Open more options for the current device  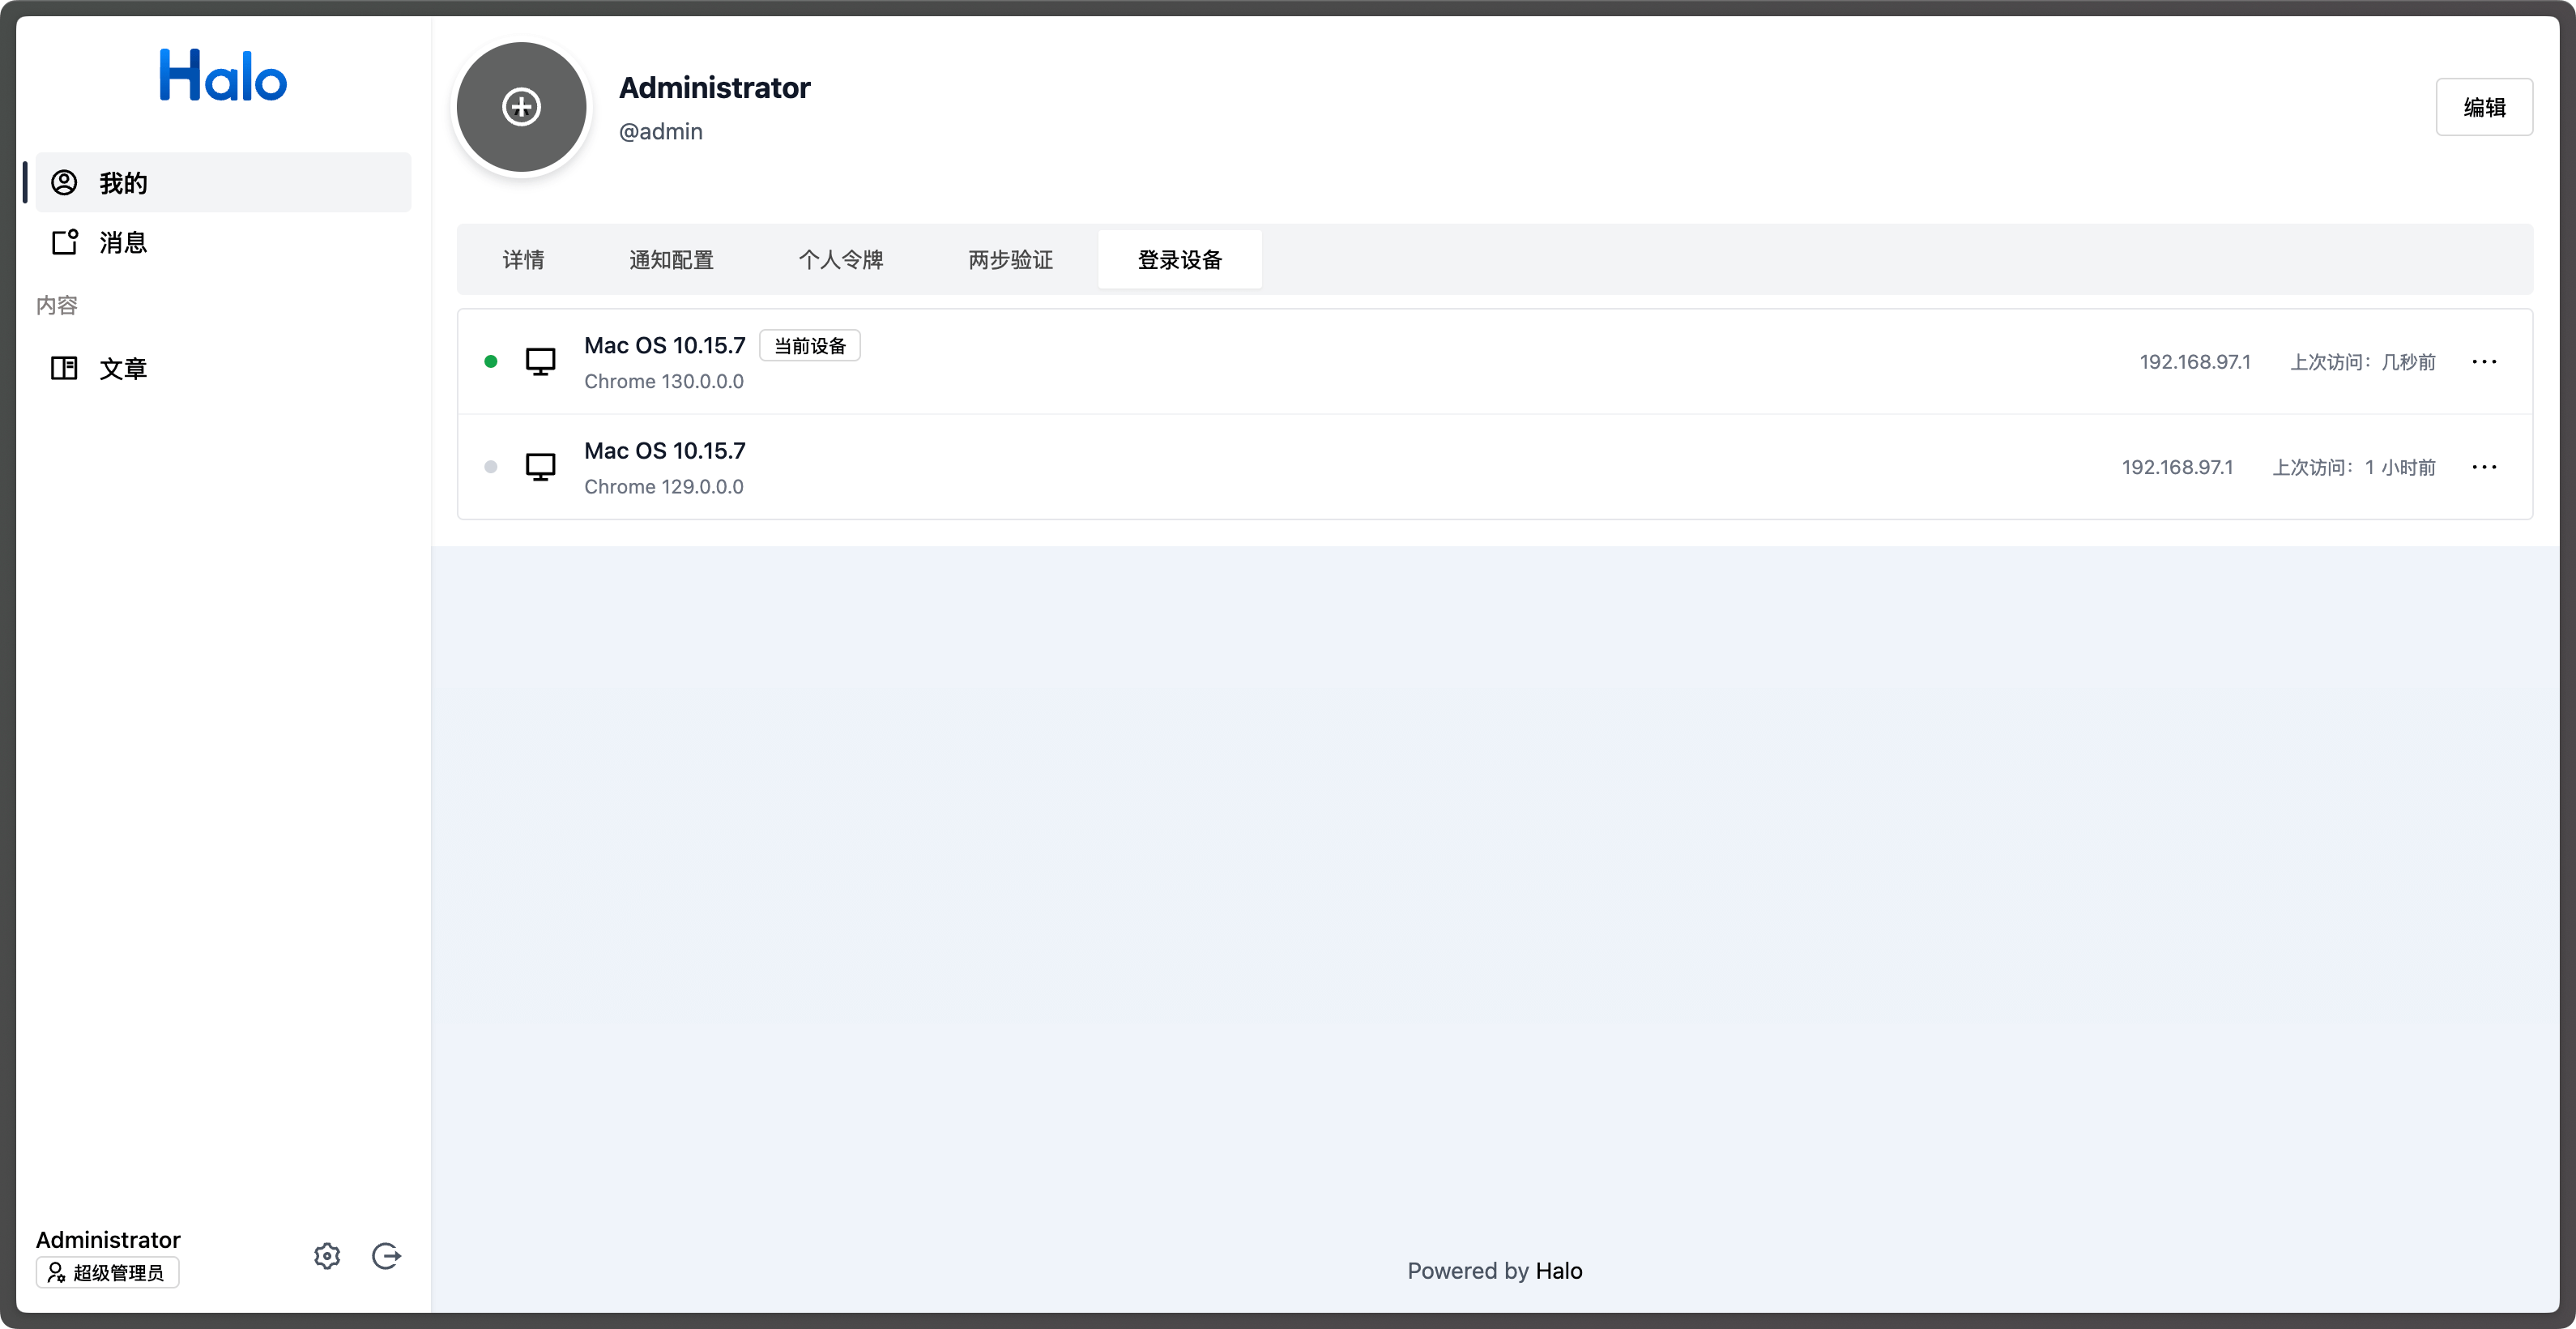pyautogui.click(x=2484, y=362)
